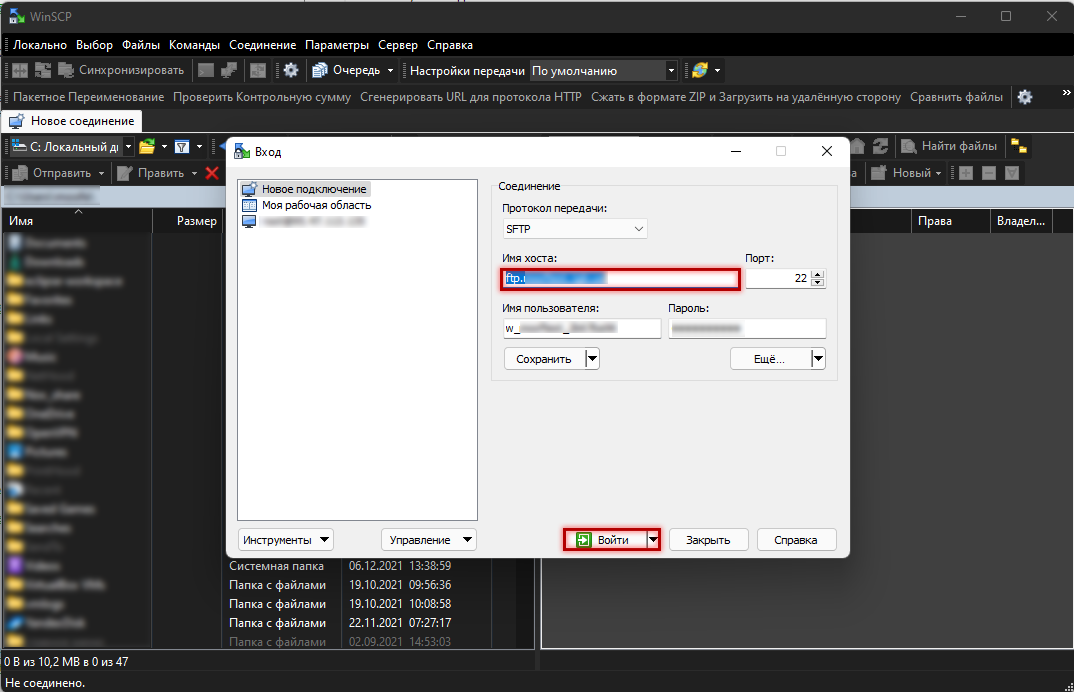The height and width of the screenshot is (692, 1074).
Task: Expand the arrow next to globe refresh icon
Action: (x=717, y=71)
